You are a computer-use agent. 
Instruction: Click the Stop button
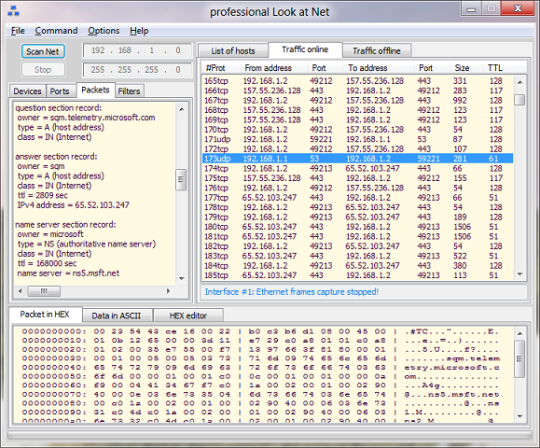pyautogui.click(x=43, y=70)
